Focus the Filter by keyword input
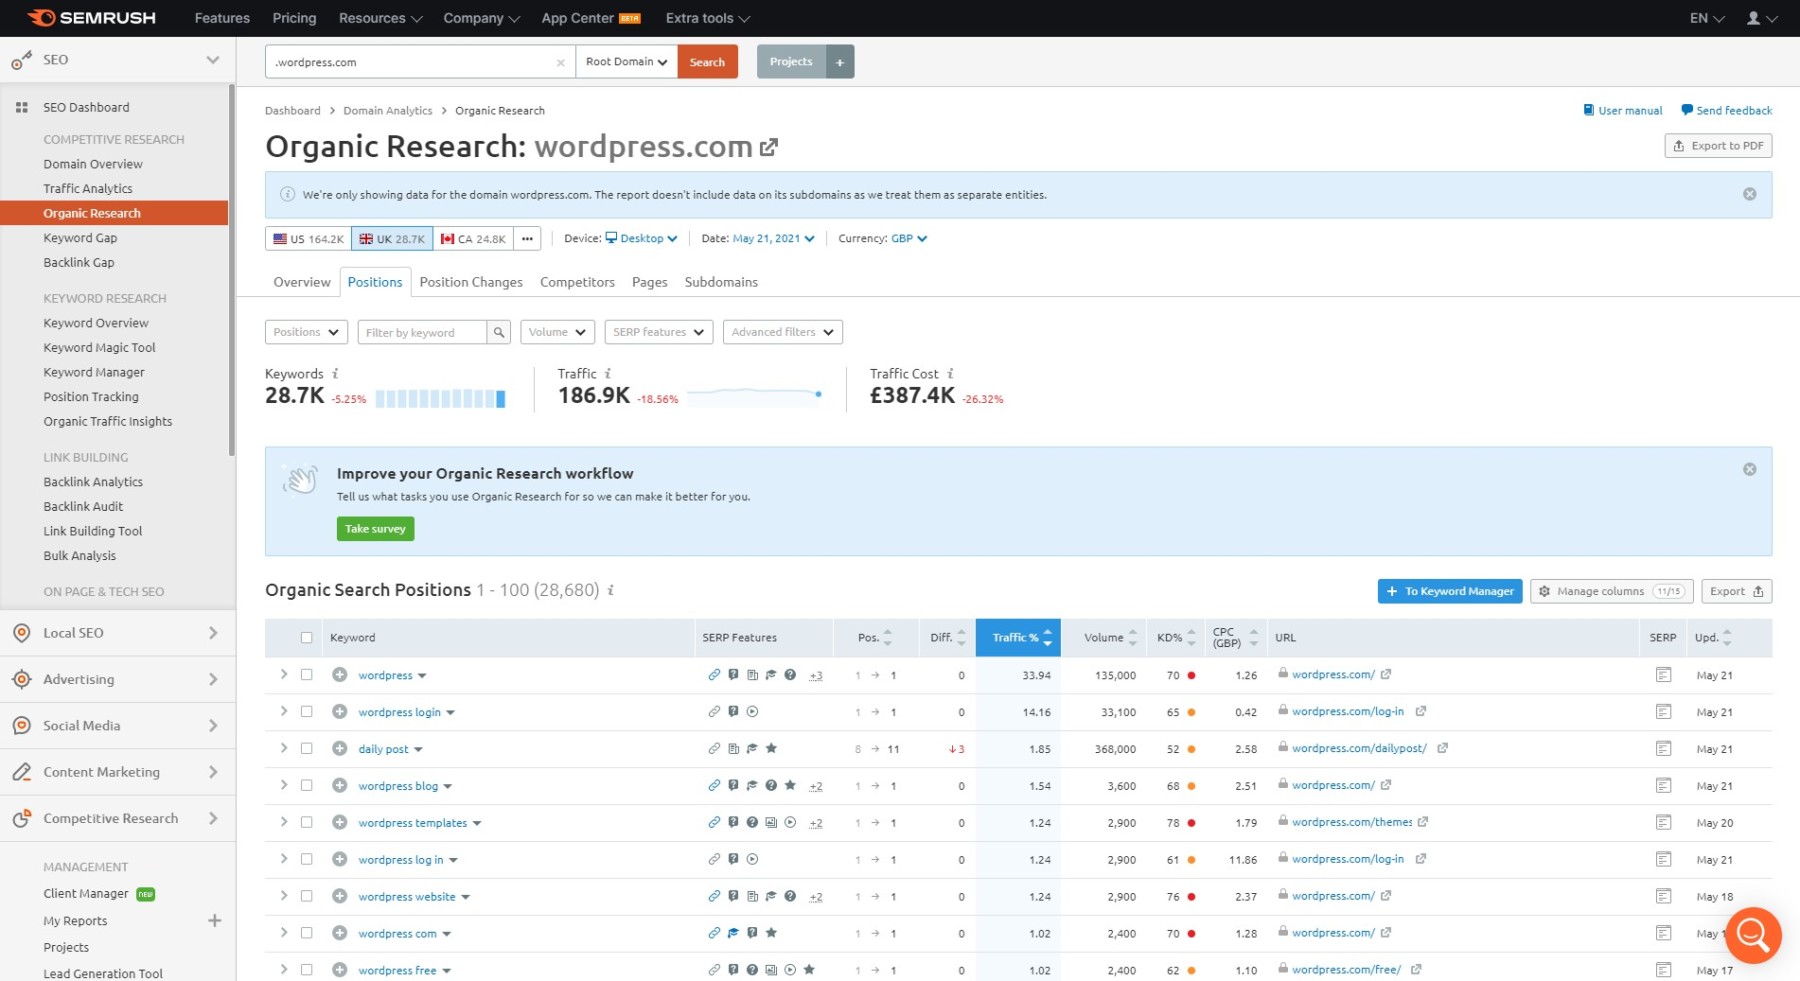This screenshot has height=981, width=1800. pos(422,332)
